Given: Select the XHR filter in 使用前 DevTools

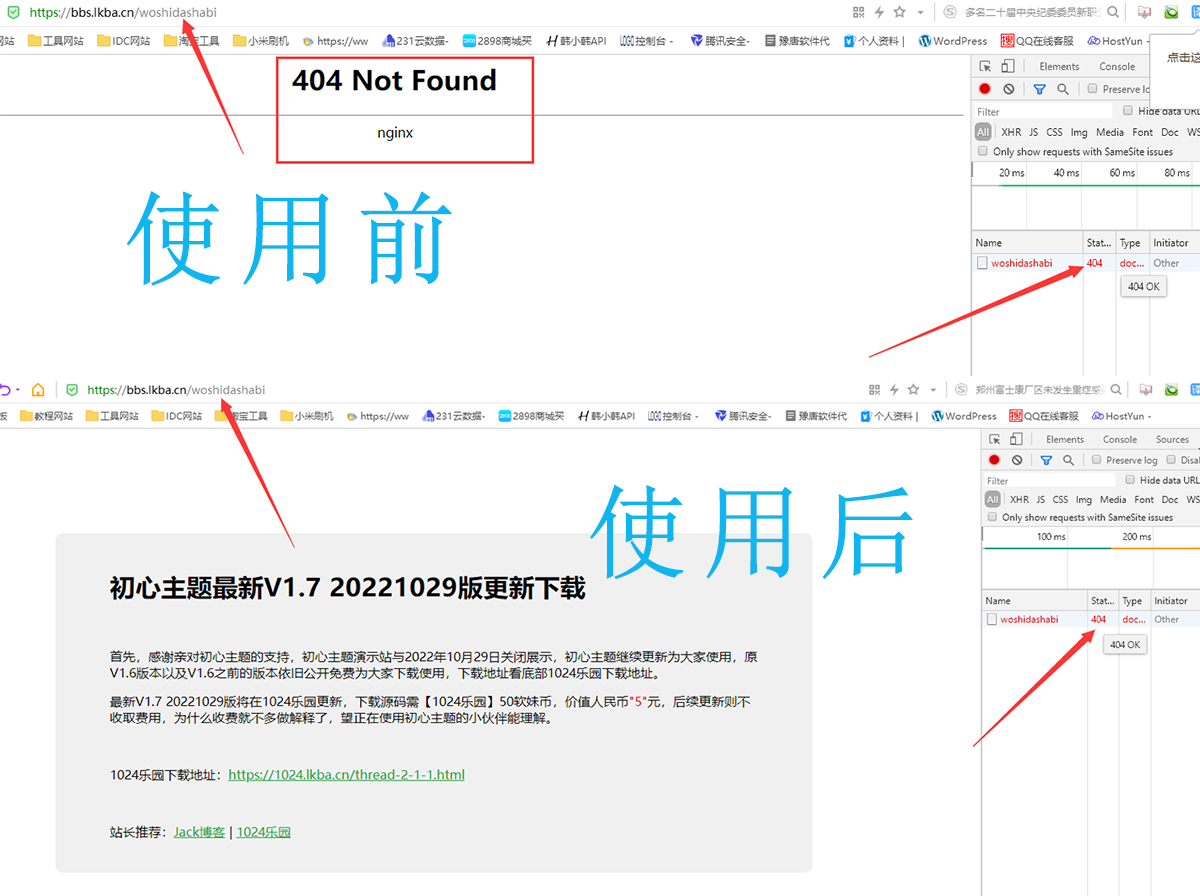Looking at the screenshot, I should tap(1011, 132).
